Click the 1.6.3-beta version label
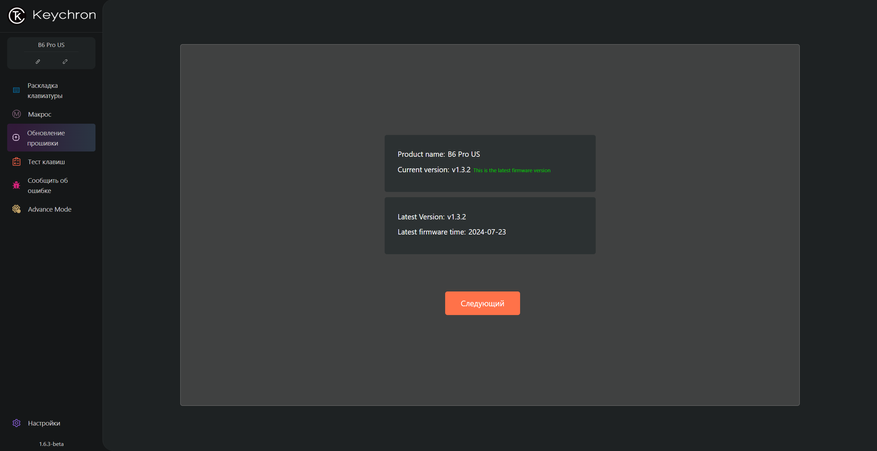The image size is (877, 451). [x=51, y=444]
